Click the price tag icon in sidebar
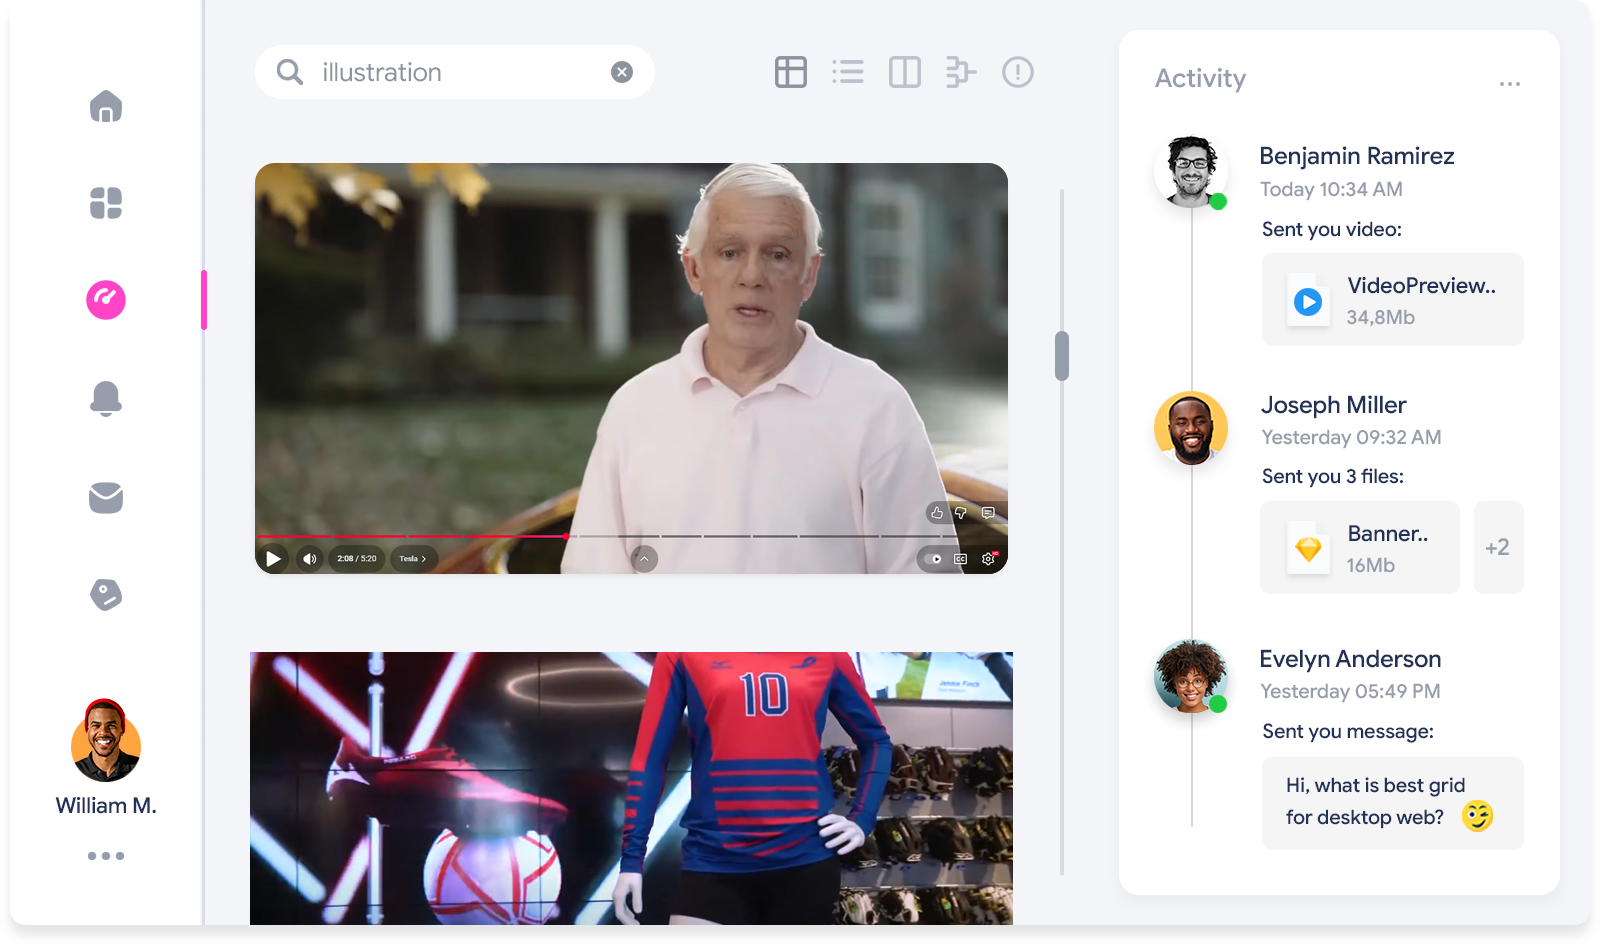Screen dimensions: 1600x945 pyautogui.click(x=106, y=595)
